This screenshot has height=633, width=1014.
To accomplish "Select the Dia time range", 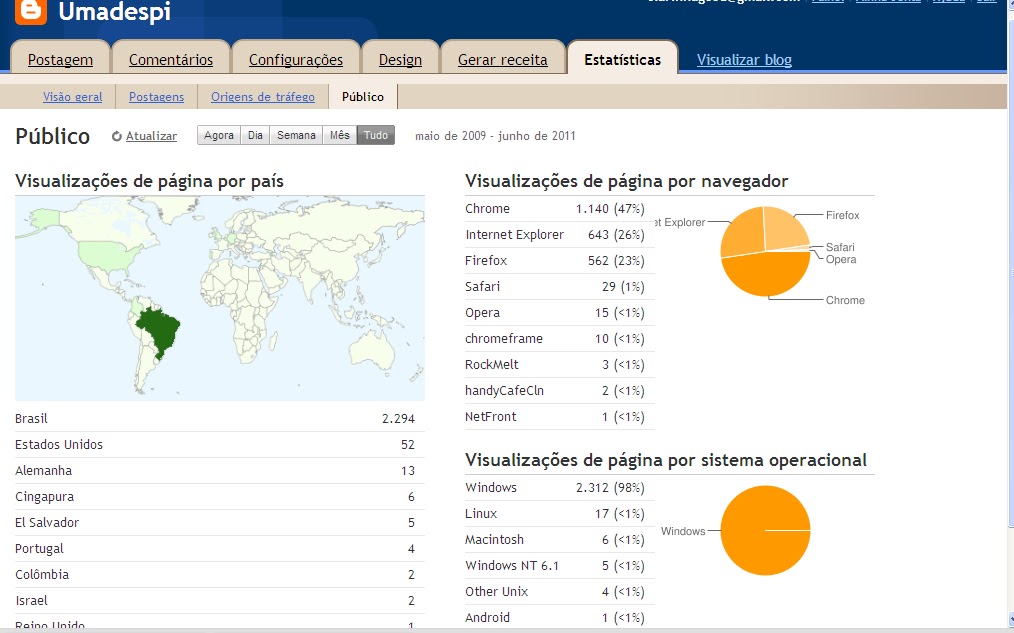I will click(x=255, y=135).
